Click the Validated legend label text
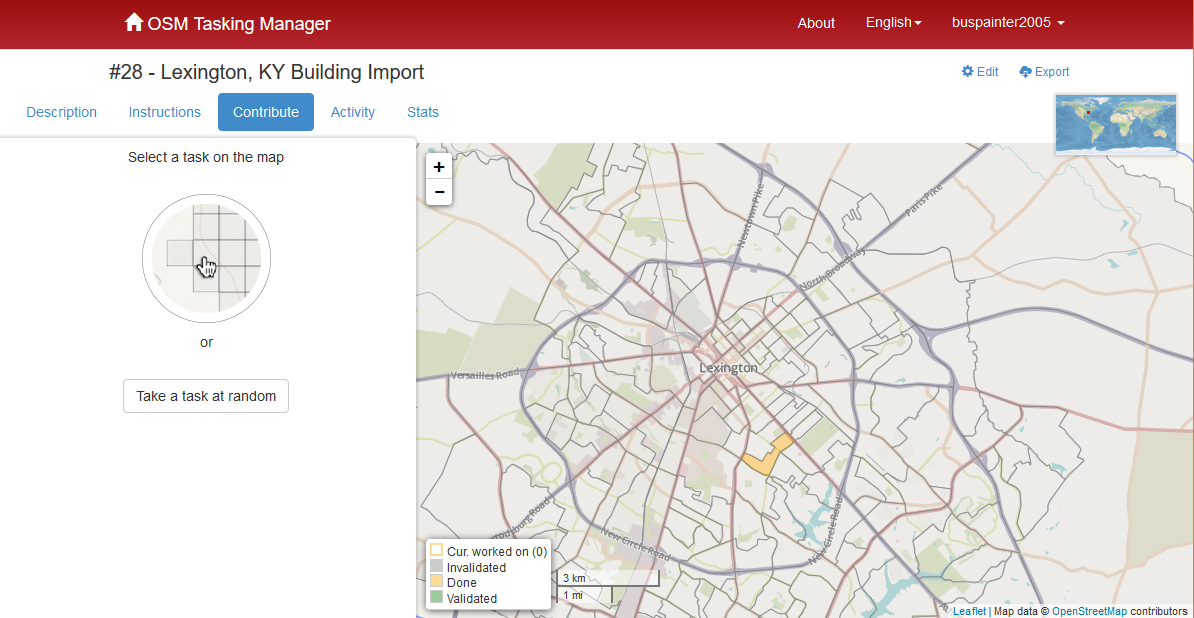This screenshot has width=1194, height=618. 472,599
